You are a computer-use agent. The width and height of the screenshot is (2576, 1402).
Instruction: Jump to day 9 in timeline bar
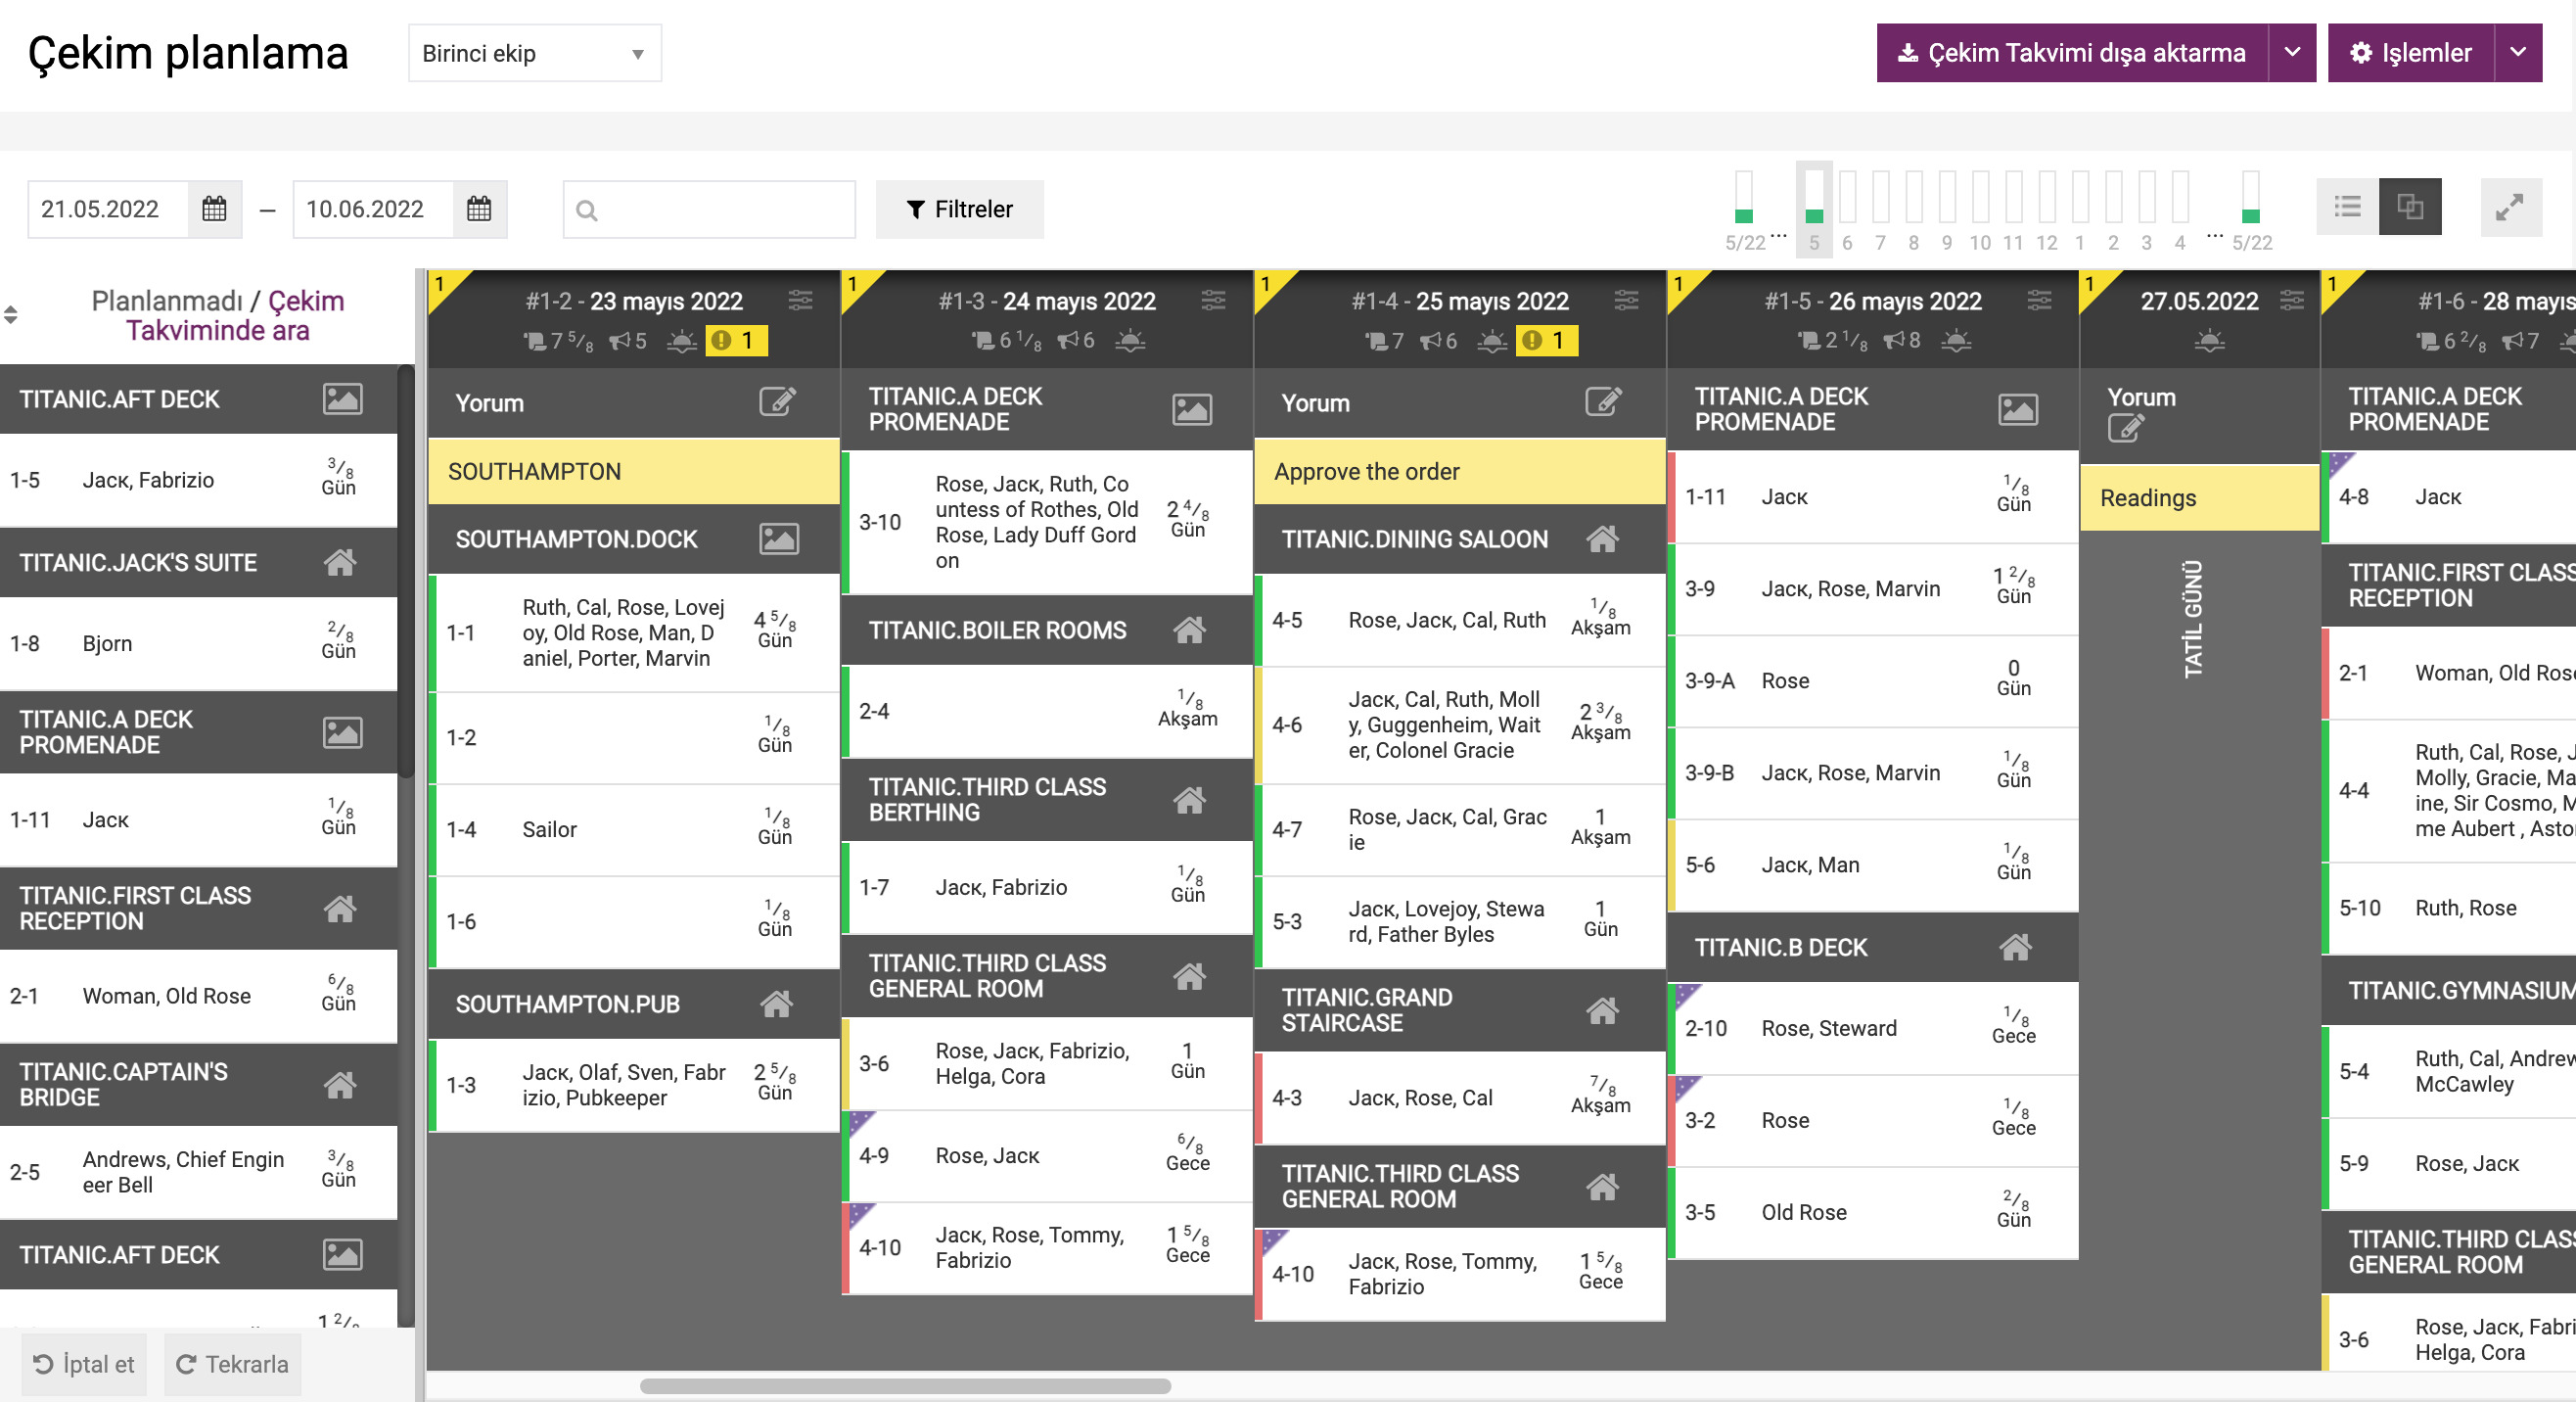pyautogui.click(x=1947, y=210)
